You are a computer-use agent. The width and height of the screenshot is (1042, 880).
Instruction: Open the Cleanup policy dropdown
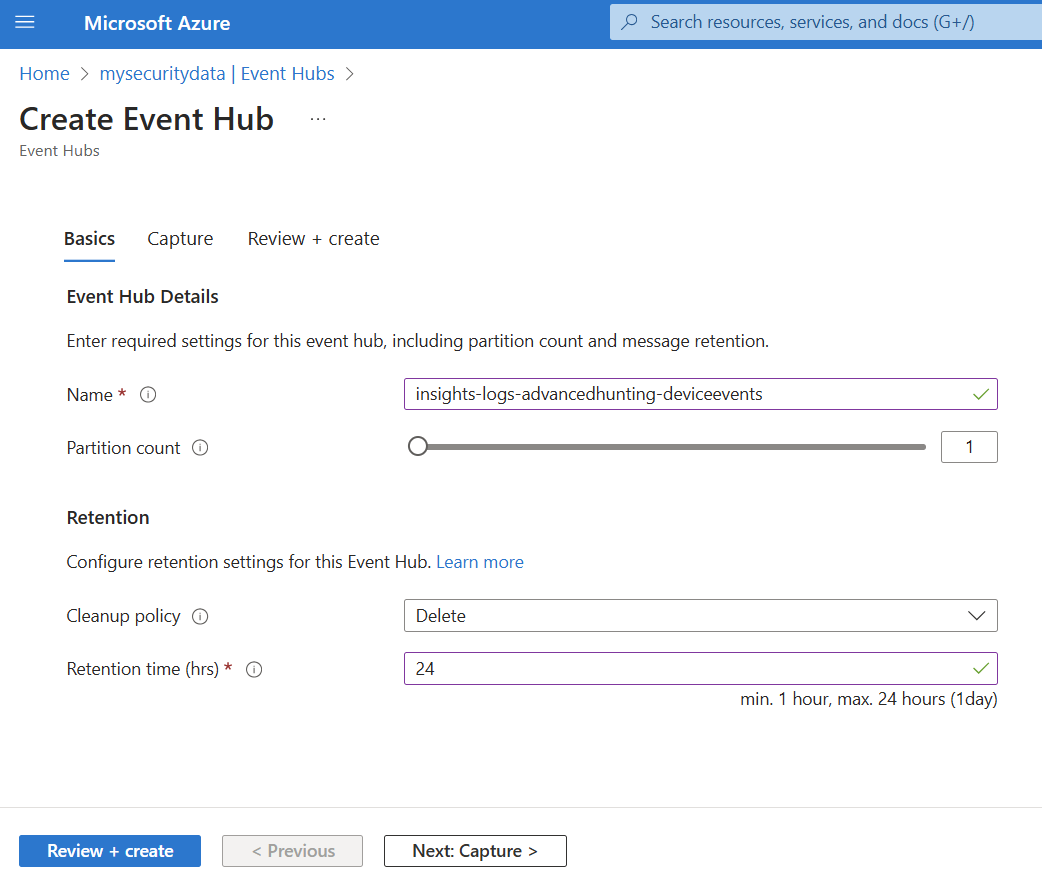click(x=700, y=615)
